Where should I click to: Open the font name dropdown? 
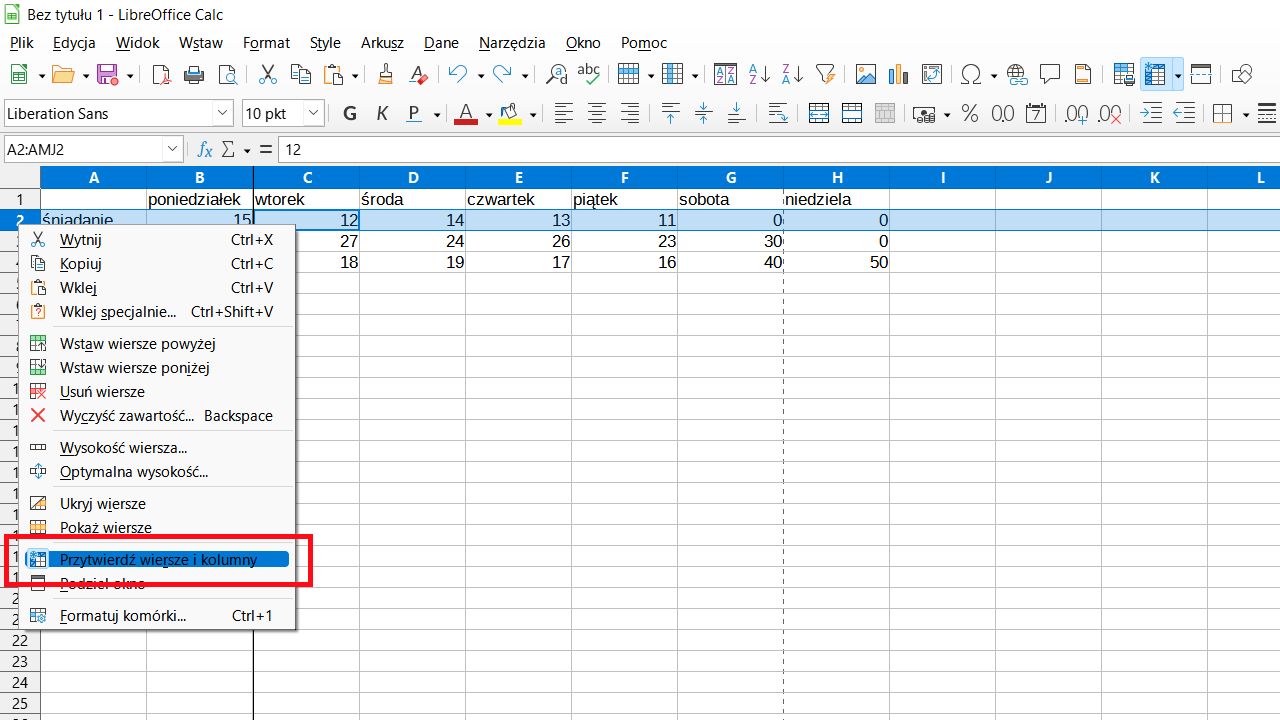point(222,113)
